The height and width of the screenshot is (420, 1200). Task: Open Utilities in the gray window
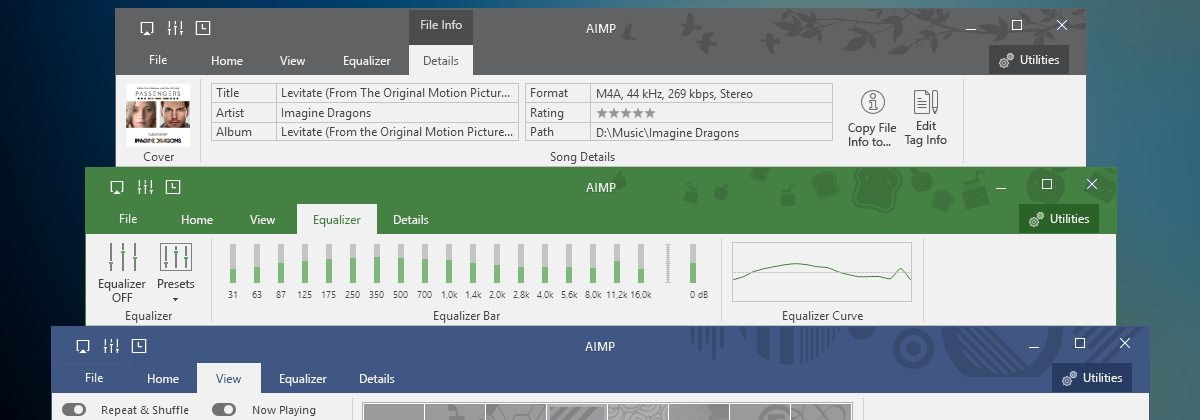pos(1028,60)
